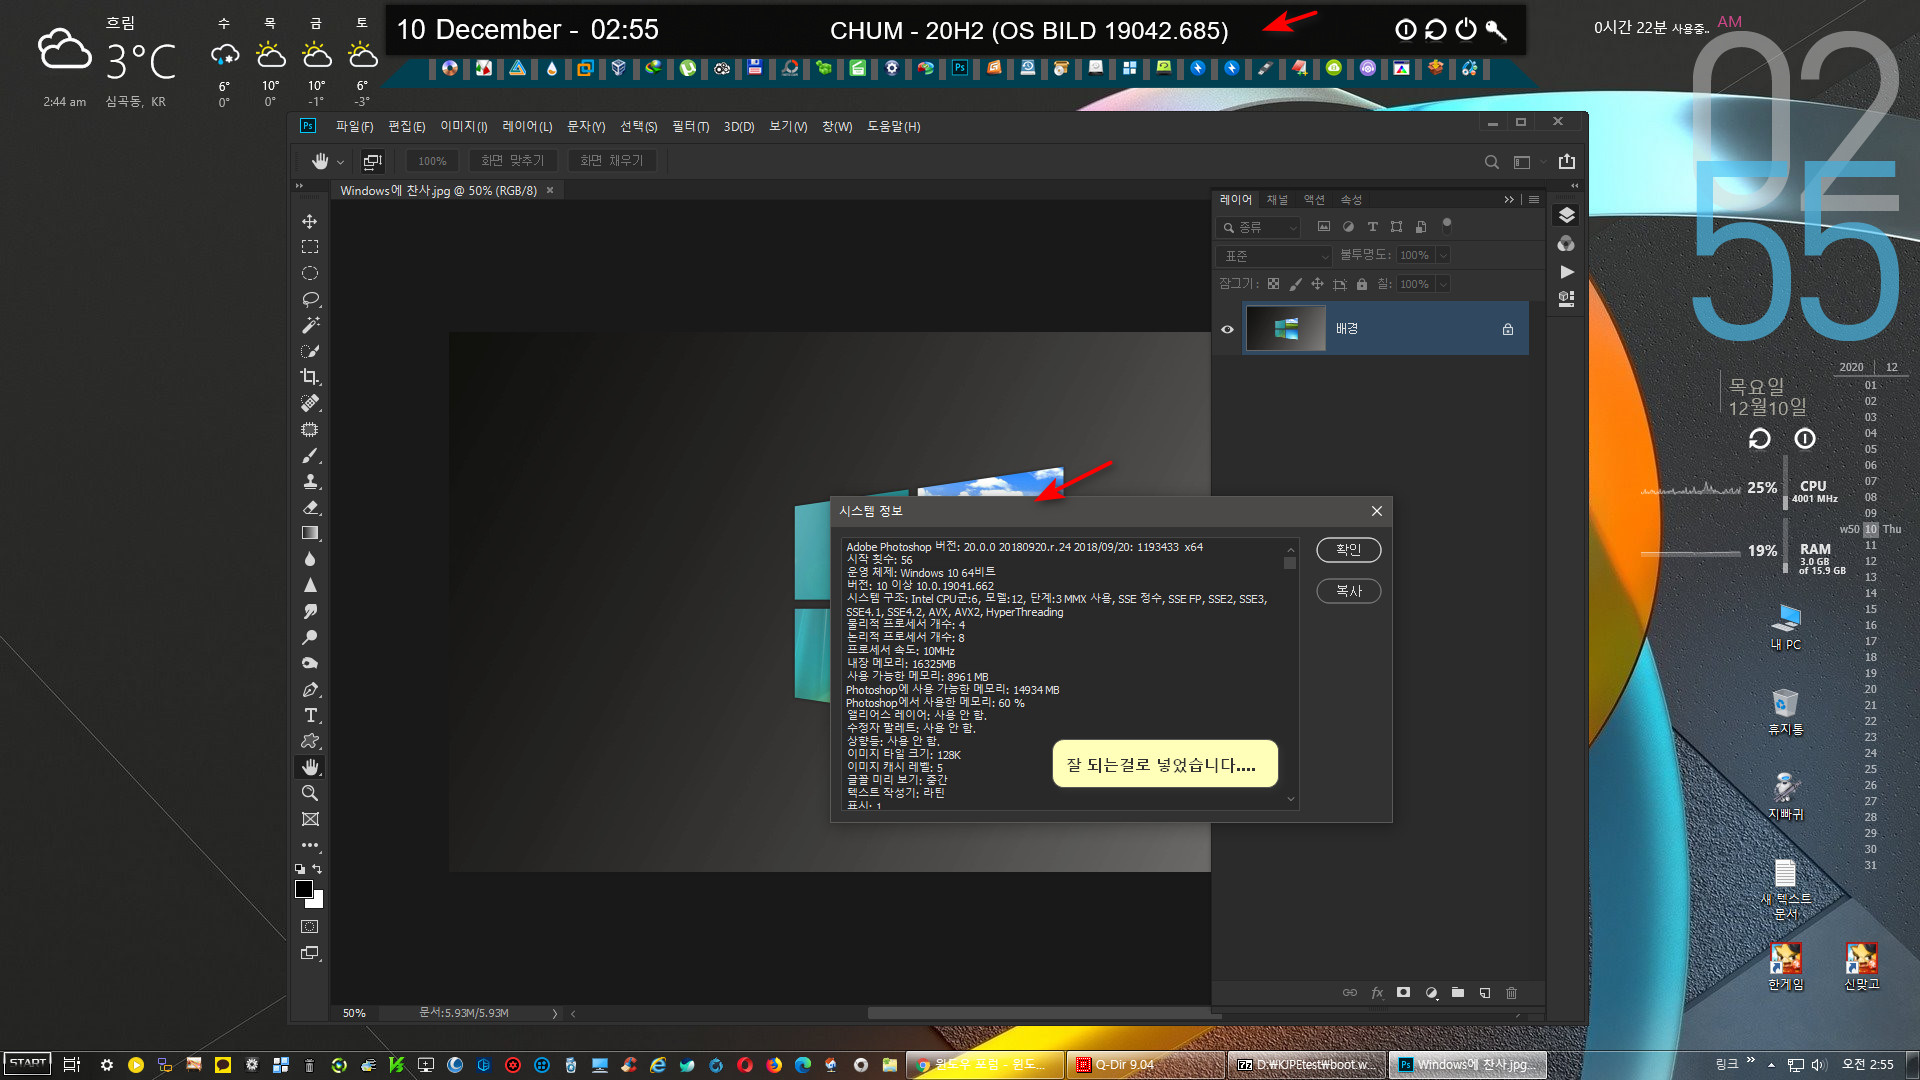
Task: Click 확인 in the system info dialog
Action: (x=1348, y=549)
